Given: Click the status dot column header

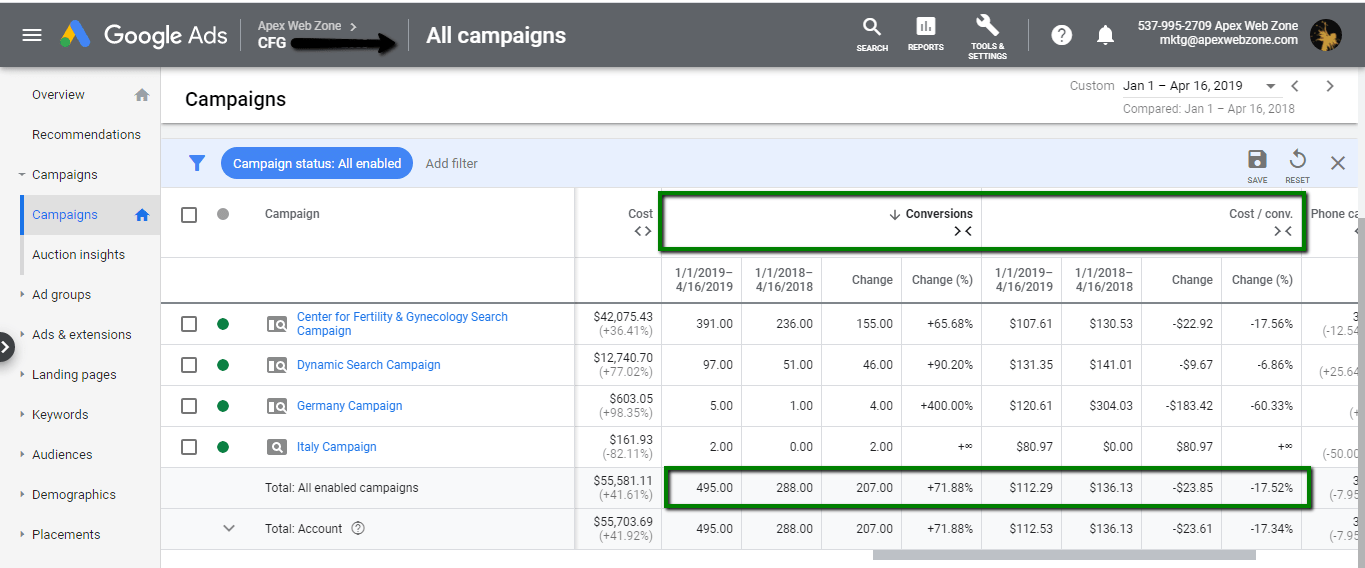Looking at the screenshot, I should point(223,214).
